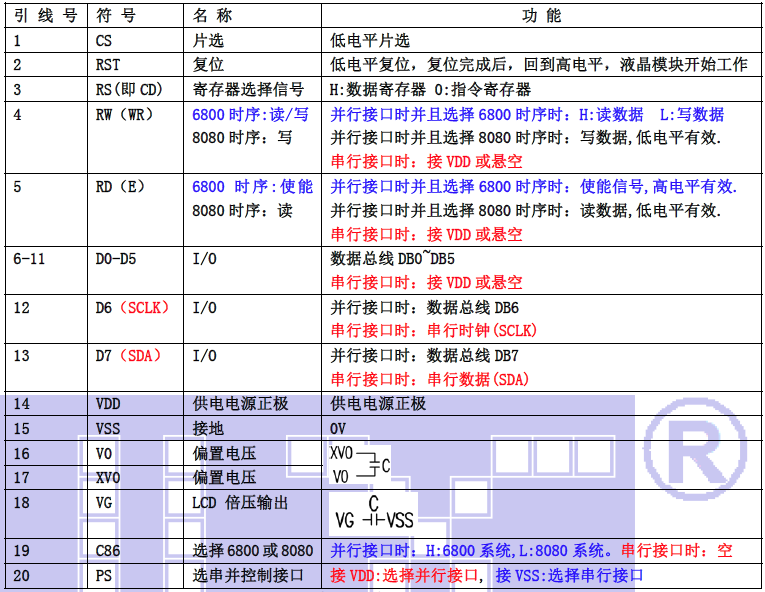Click the RW (WR) symbol cell
The image size is (765, 592).
coord(125,114)
